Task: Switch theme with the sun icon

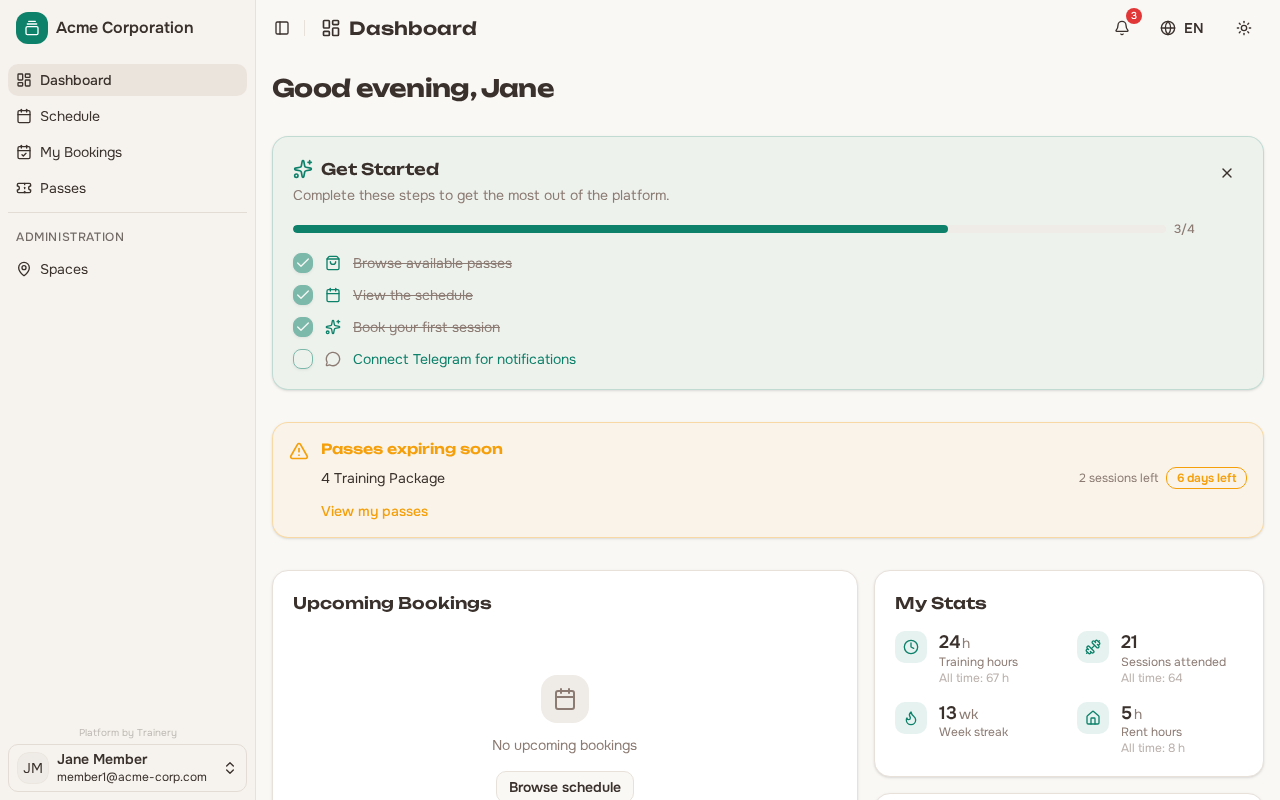Action: (1244, 28)
